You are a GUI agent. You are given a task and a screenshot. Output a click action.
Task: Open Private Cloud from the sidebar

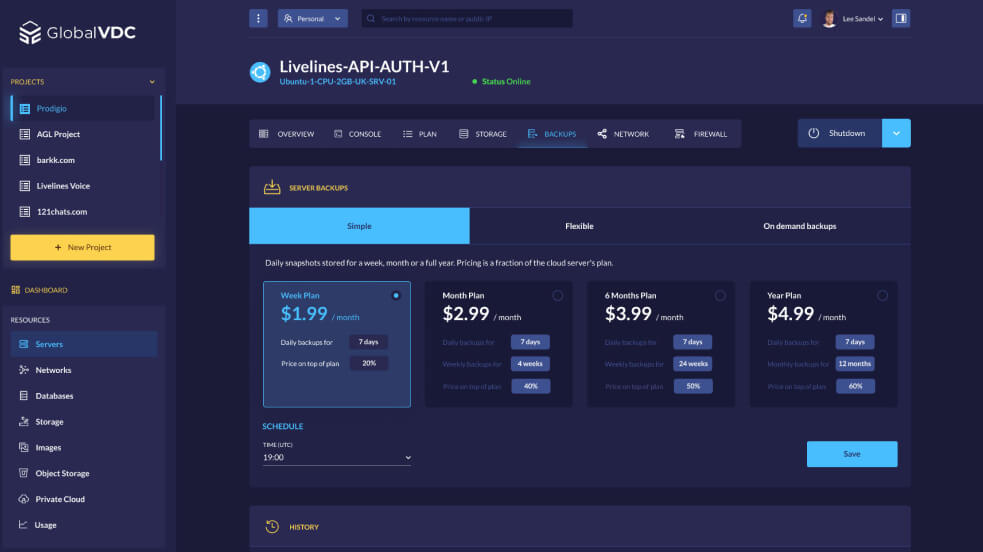60,499
